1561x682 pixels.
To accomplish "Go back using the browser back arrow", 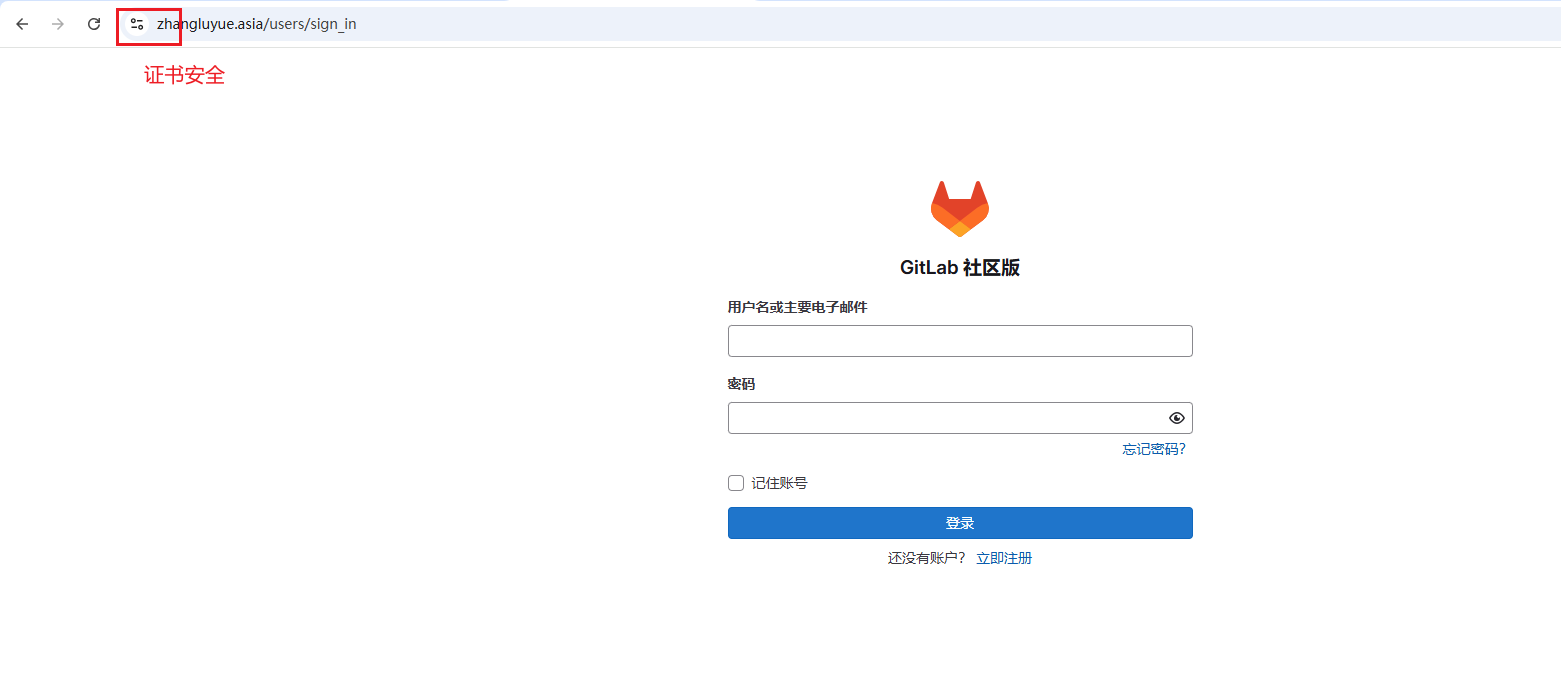I will click(22, 24).
